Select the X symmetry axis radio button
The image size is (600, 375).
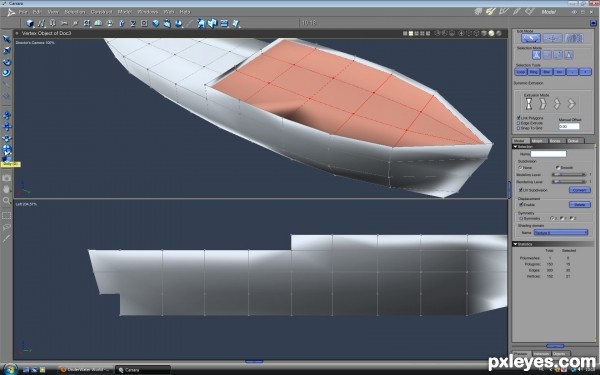click(552, 218)
